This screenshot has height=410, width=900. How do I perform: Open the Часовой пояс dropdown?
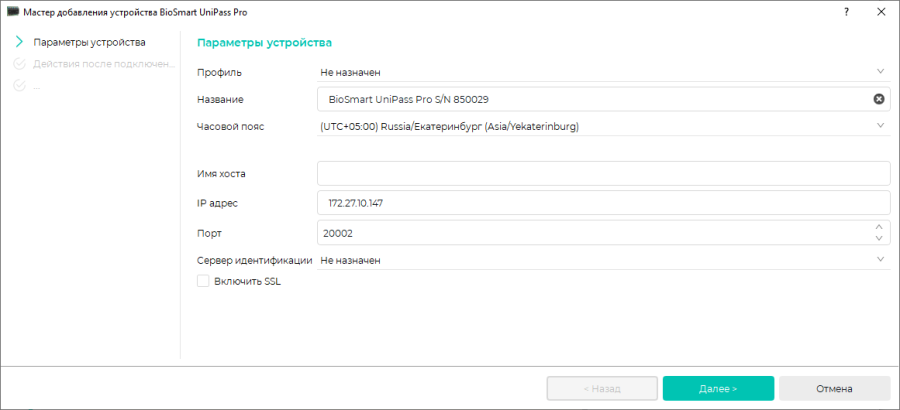click(x=603, y=126)
